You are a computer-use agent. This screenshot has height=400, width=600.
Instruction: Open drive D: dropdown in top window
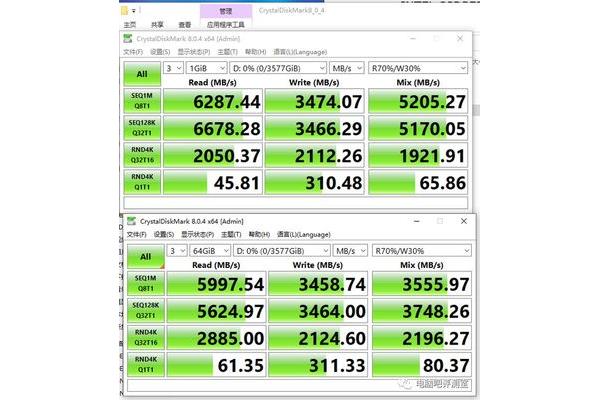pos(278,68)
